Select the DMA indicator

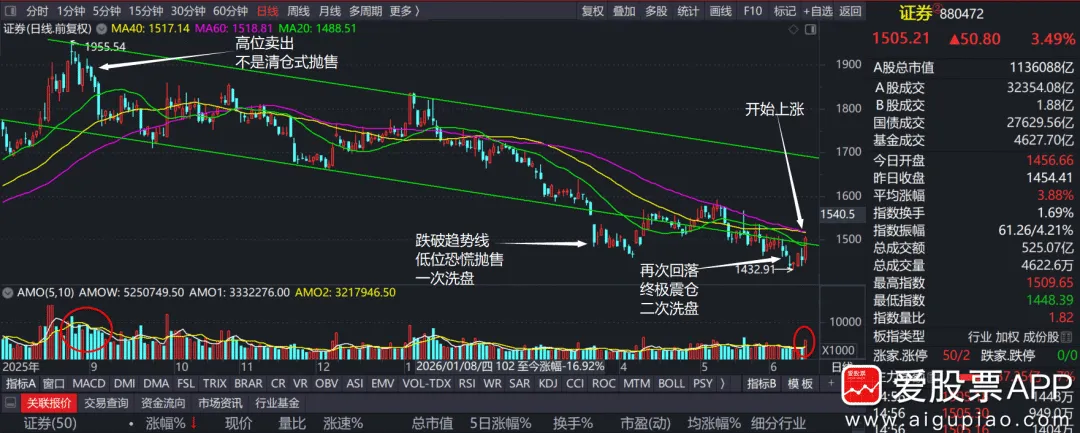(156, 384)
